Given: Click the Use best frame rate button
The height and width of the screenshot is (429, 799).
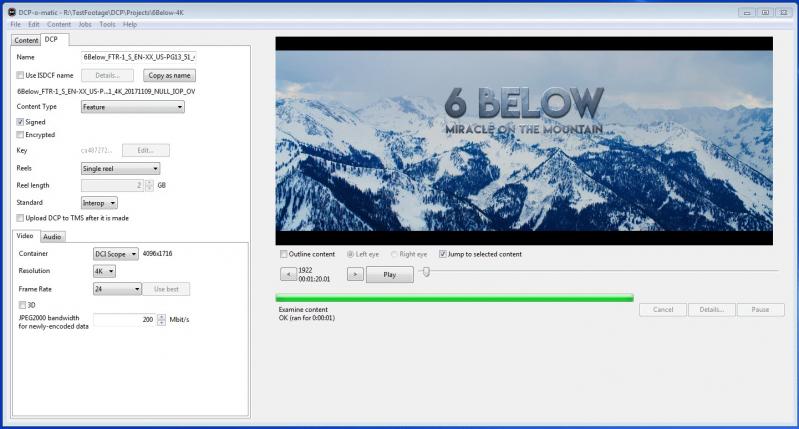Looking at the screenshot, I should [166, 289].
